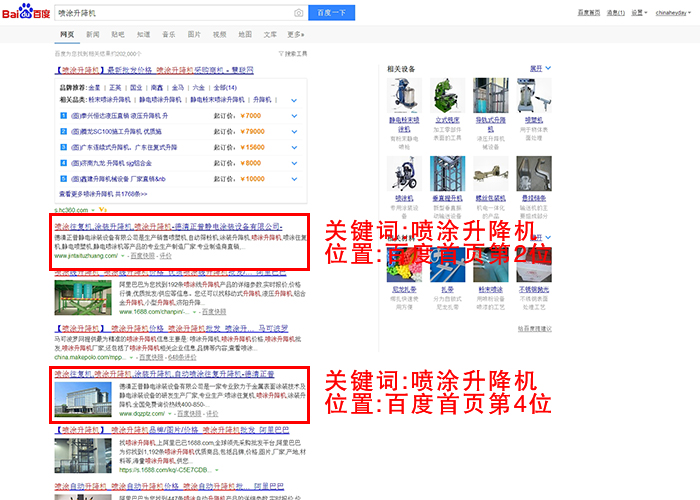
Task: Open 百度快照 for the www.dgzptz.com result
Action: pos(189,414)
